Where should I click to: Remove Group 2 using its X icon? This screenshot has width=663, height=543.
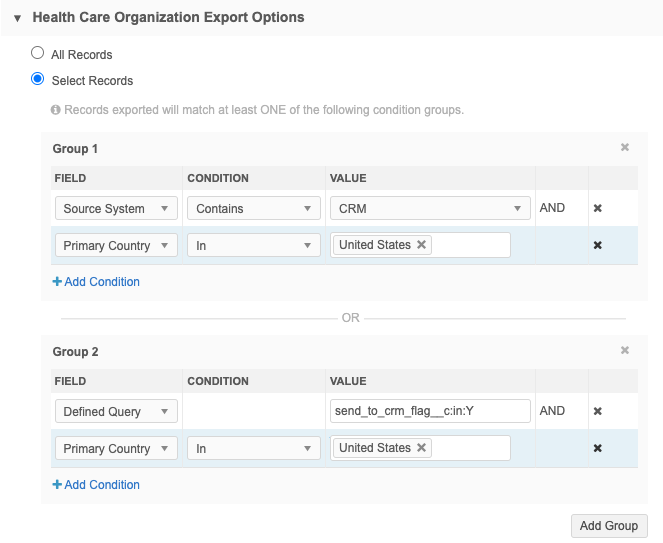[x=625, y=351]
